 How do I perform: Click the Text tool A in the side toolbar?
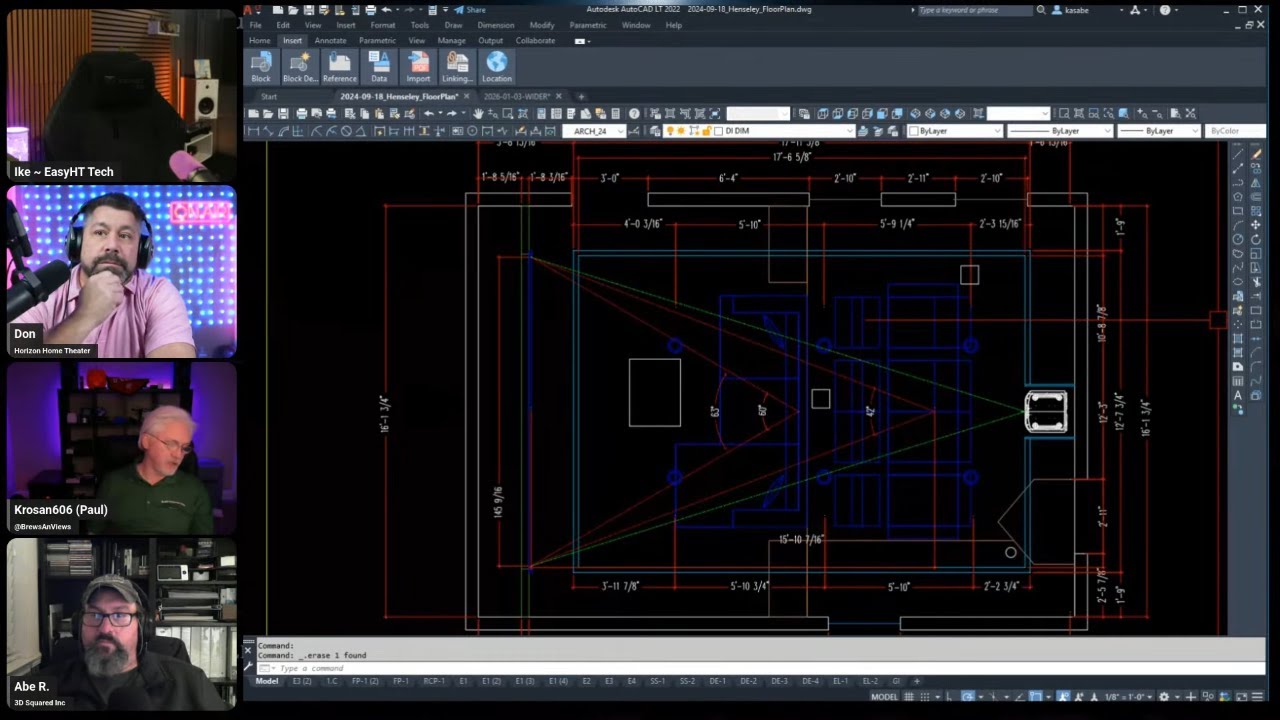[x=1238, y=396]
